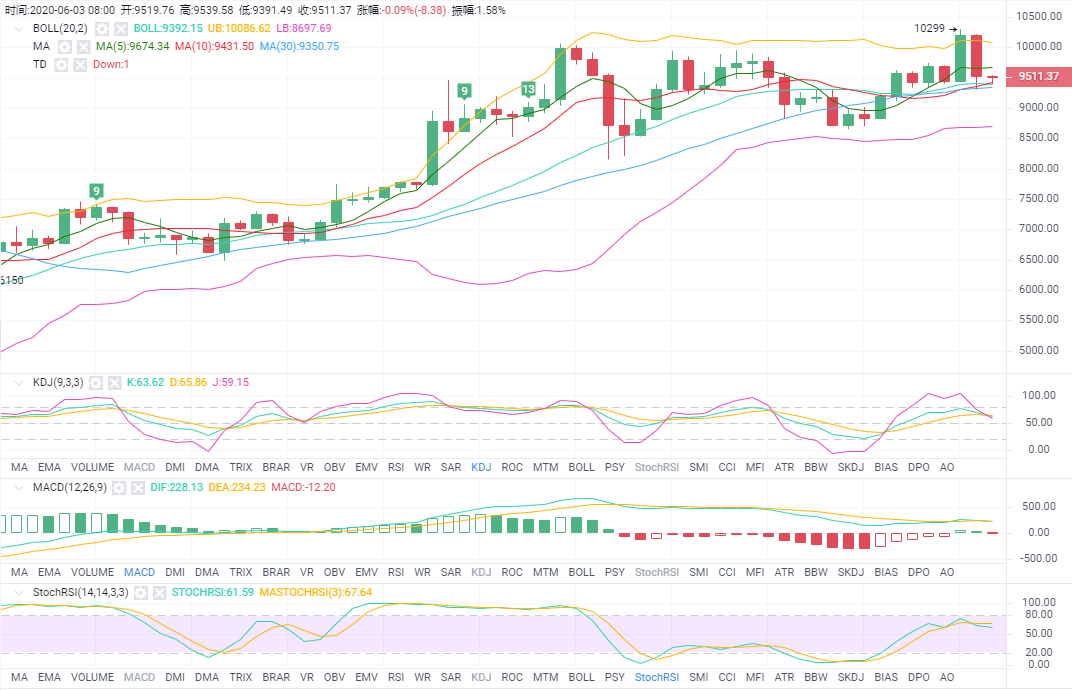The width and height of the screenshot is (1072, 690).
Task: Select BOLL tab in bottom indicator row
Action: [581, 678]
